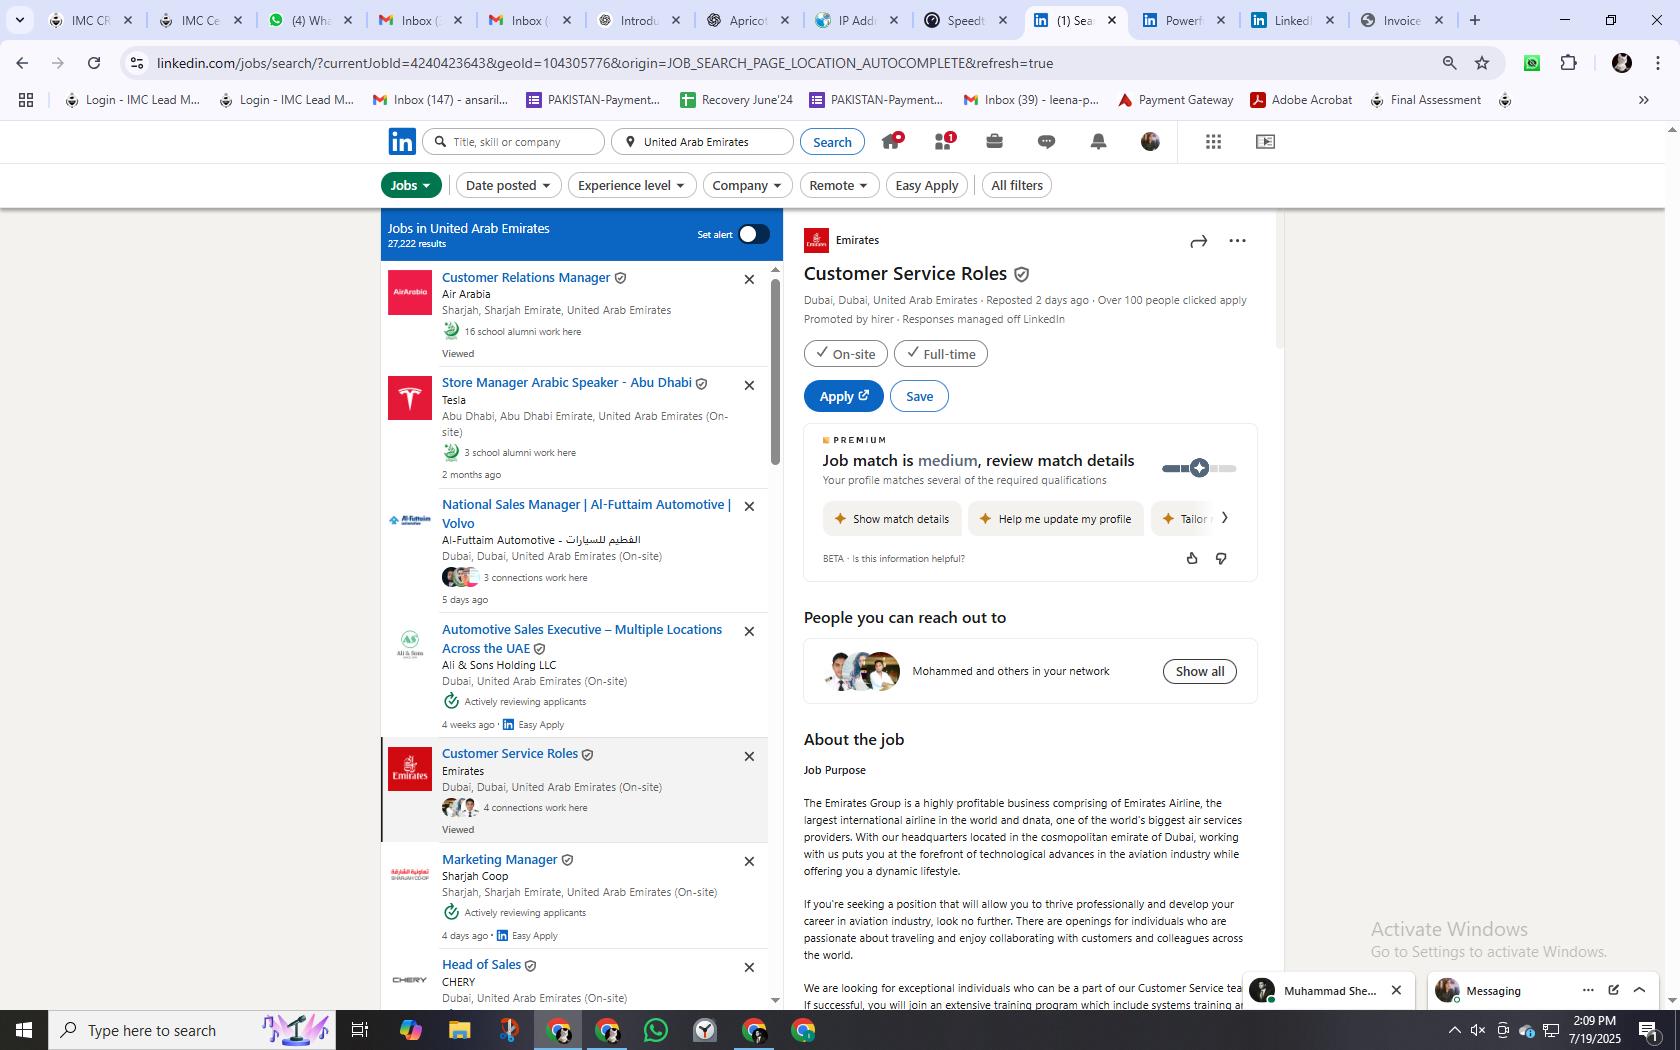Open the browser Extensions puzzle icon
1680x1050 pixels.
tap(1569, 63)
